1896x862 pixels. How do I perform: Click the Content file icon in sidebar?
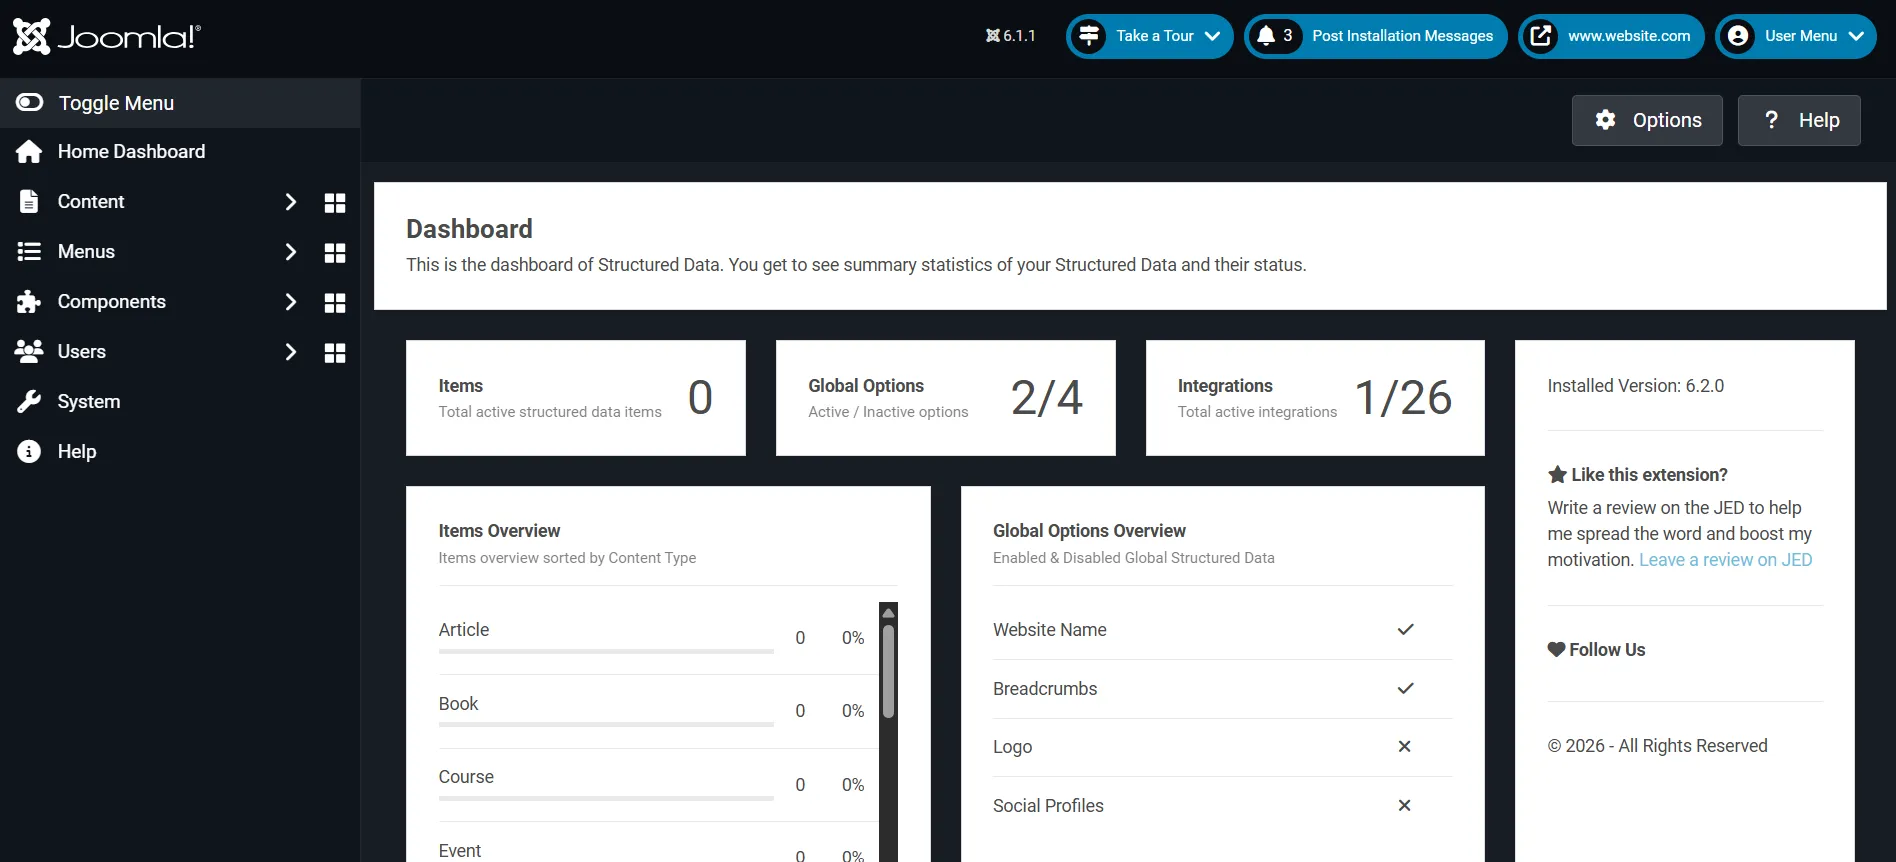(x=29, y=201)
